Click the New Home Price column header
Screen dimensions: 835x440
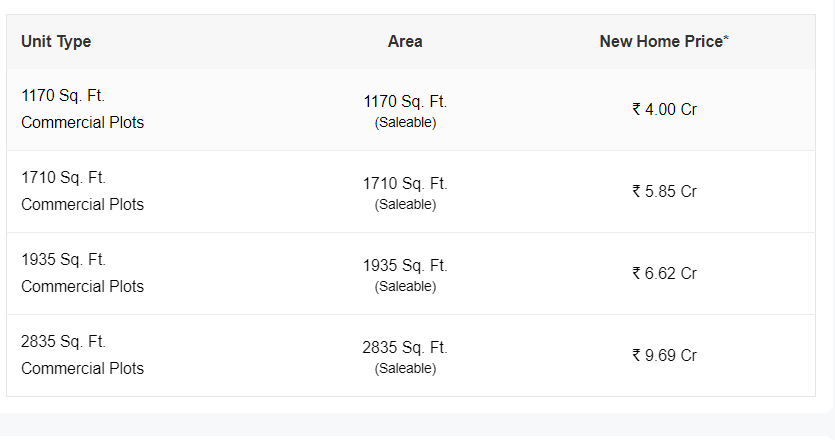(664, 42)
